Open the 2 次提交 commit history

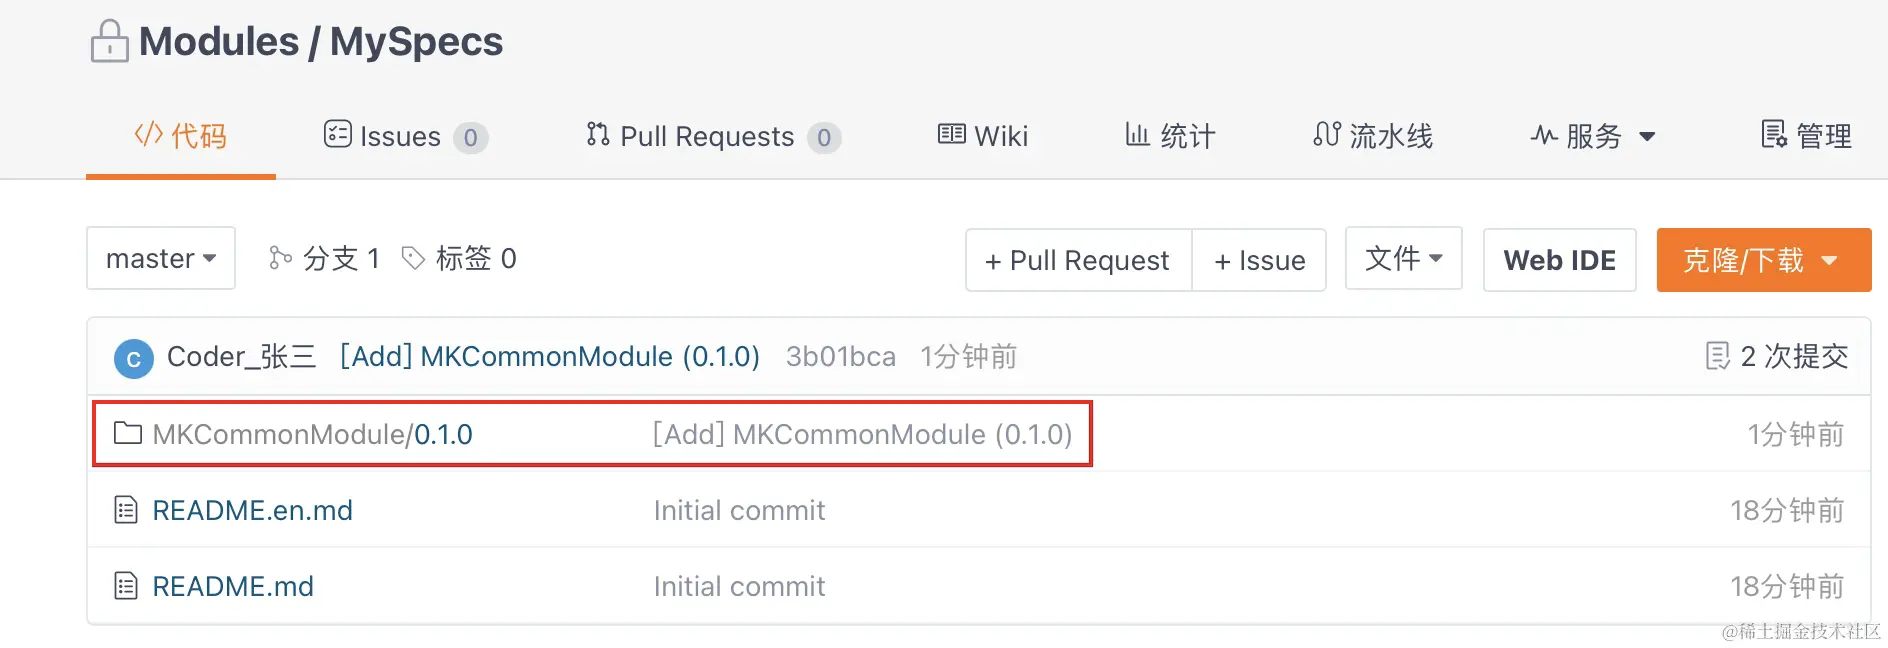[x=1777, y=356]
